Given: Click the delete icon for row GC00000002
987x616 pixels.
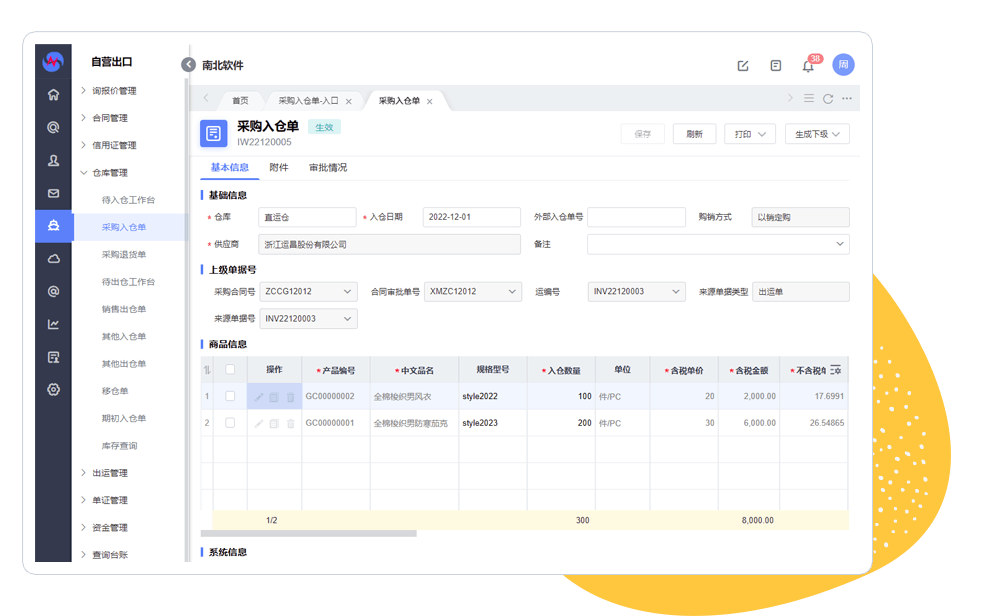Looking at the screenshot, I should tap(291, 397).
